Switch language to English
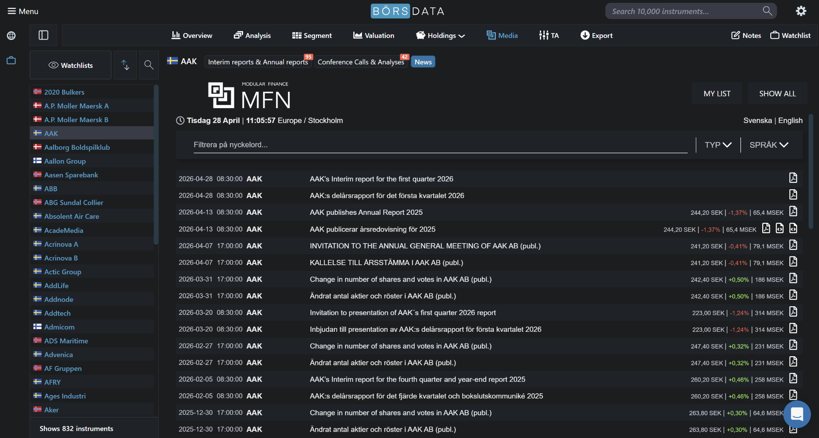This screenshot has width=819, height=438. click(x=790, y=121)
